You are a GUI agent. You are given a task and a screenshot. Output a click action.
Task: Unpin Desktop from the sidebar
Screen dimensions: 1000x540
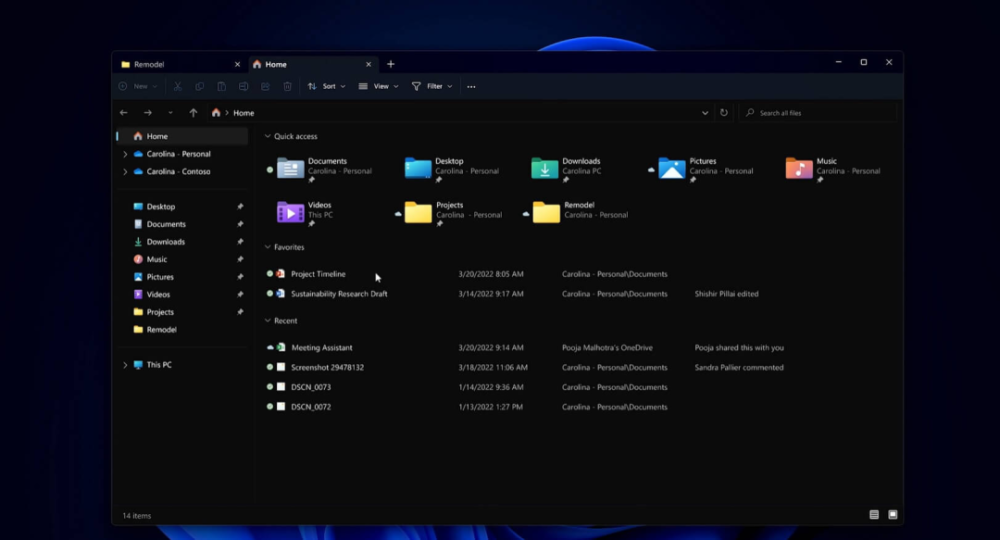[x=240, y=207]
